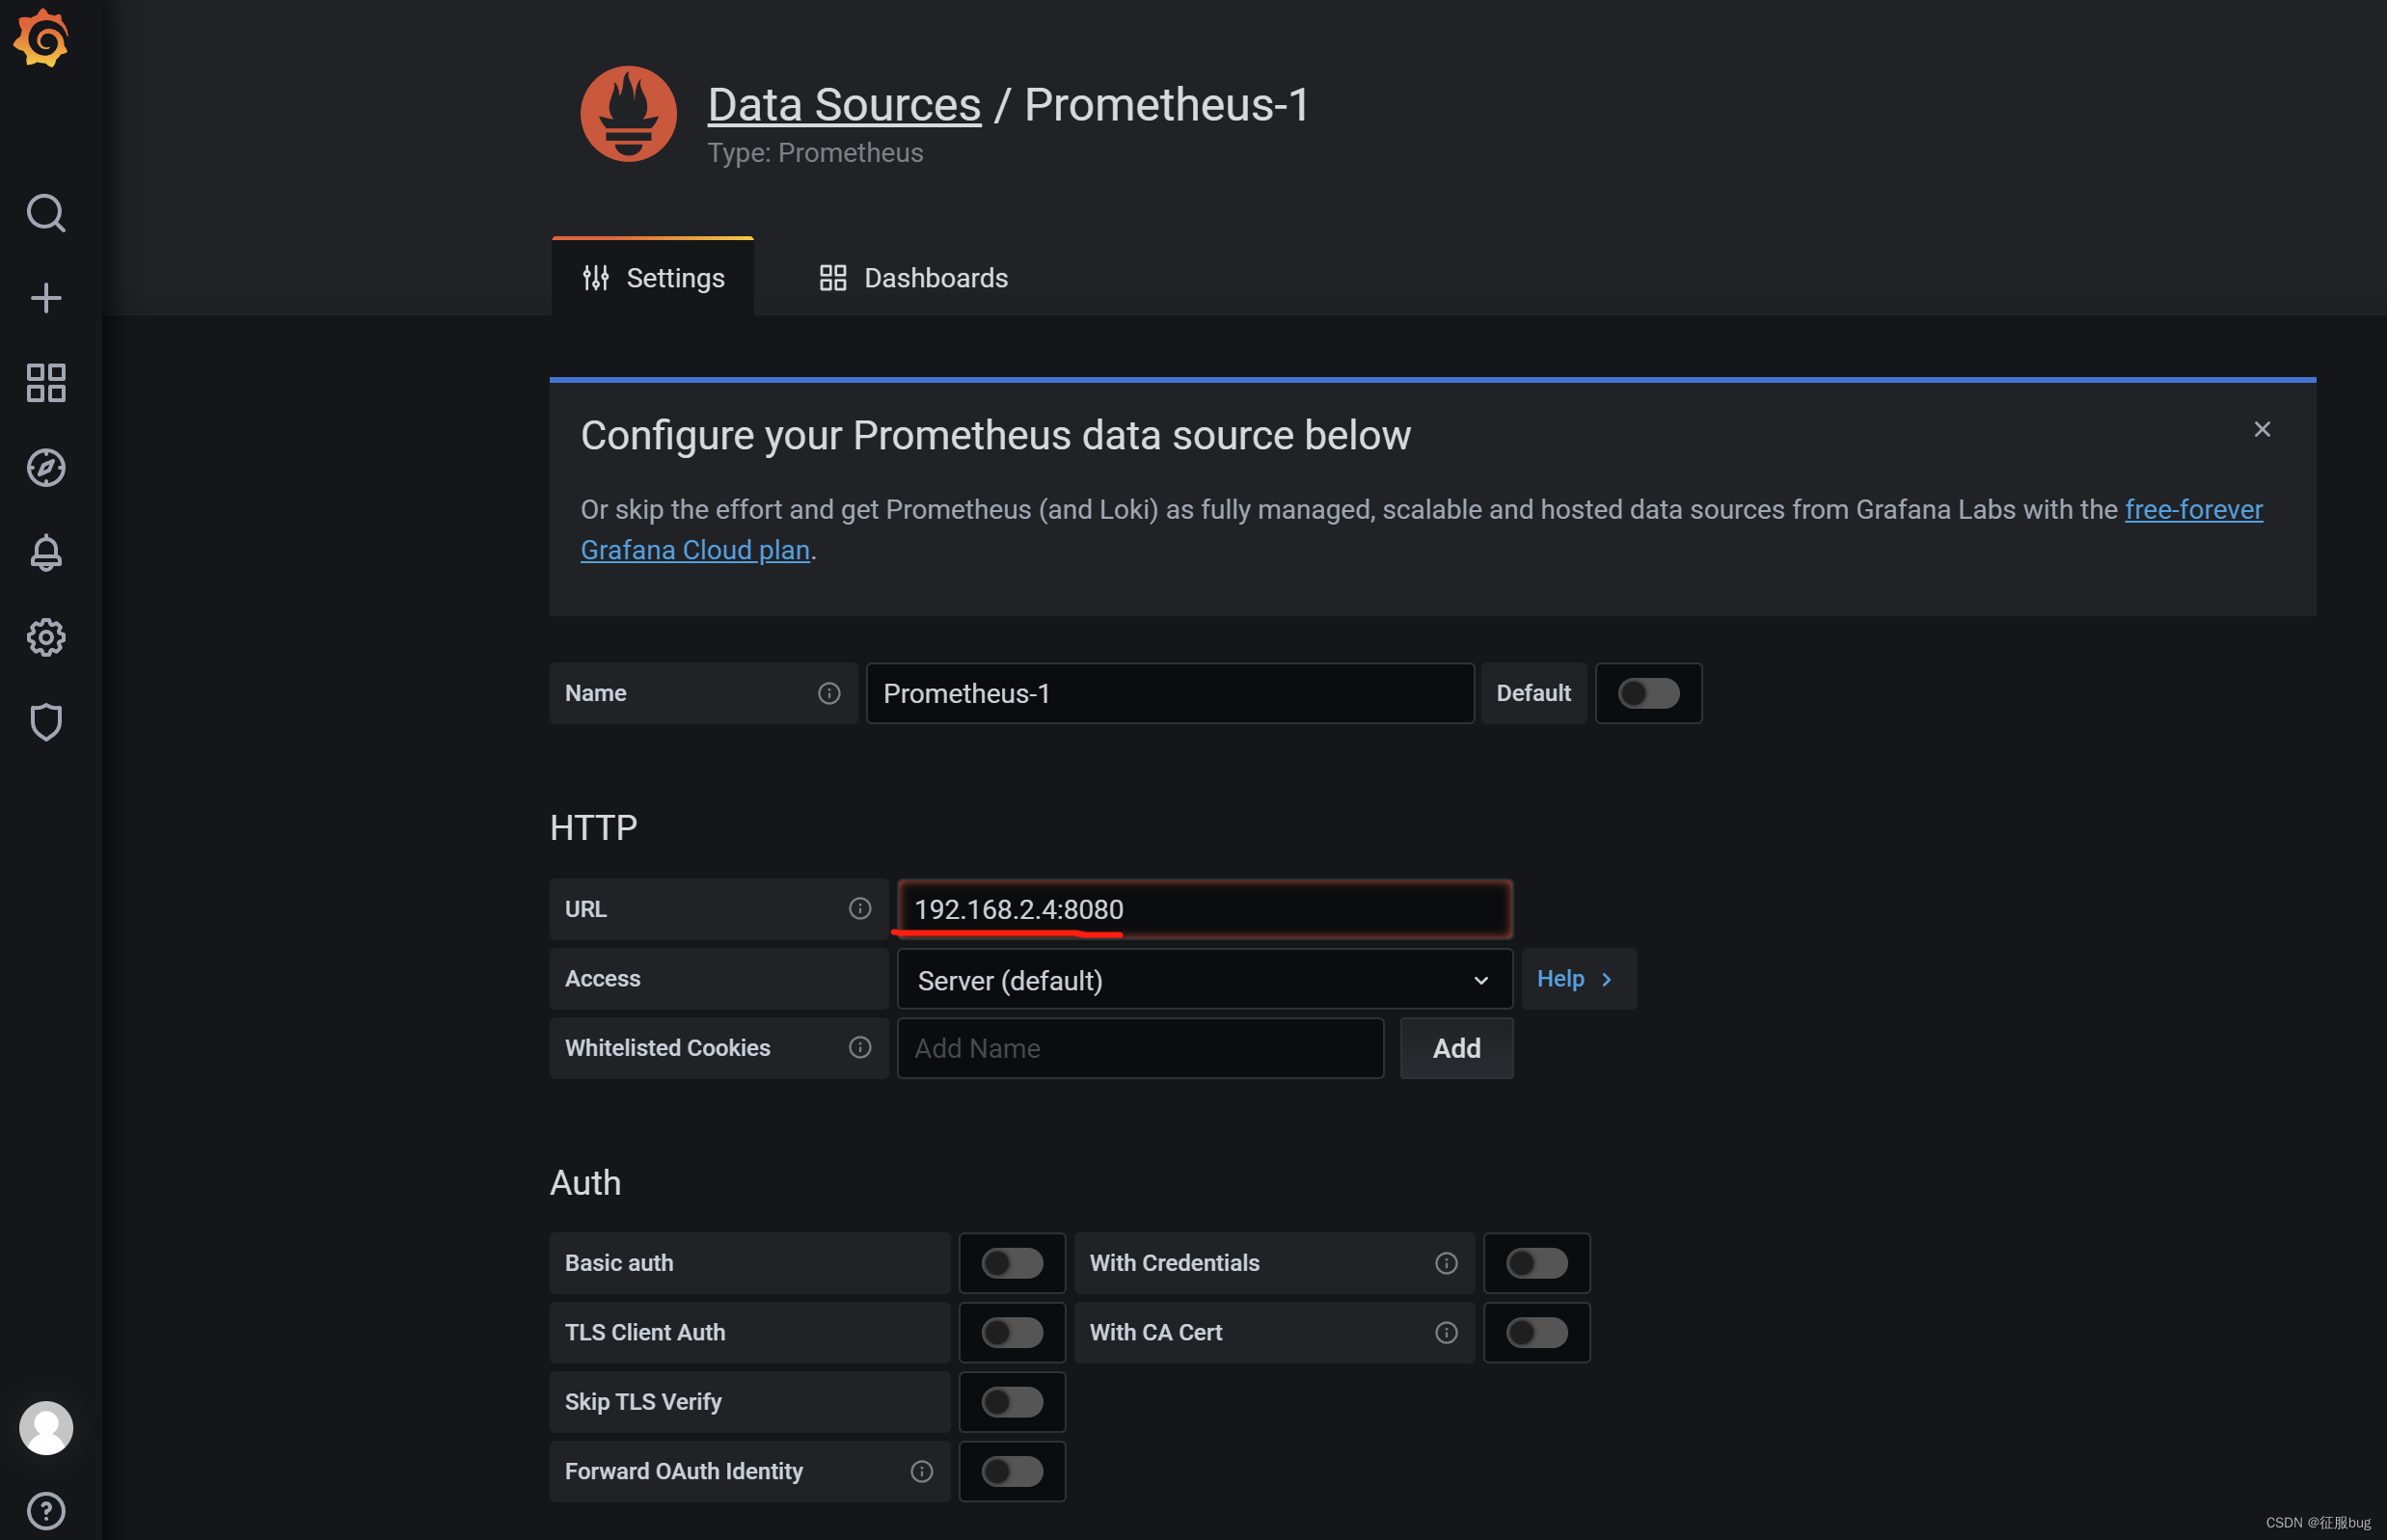Enable the Skip TLS Verify toggle
Screen dimensions: 2387x1540
point(1013,1401)
